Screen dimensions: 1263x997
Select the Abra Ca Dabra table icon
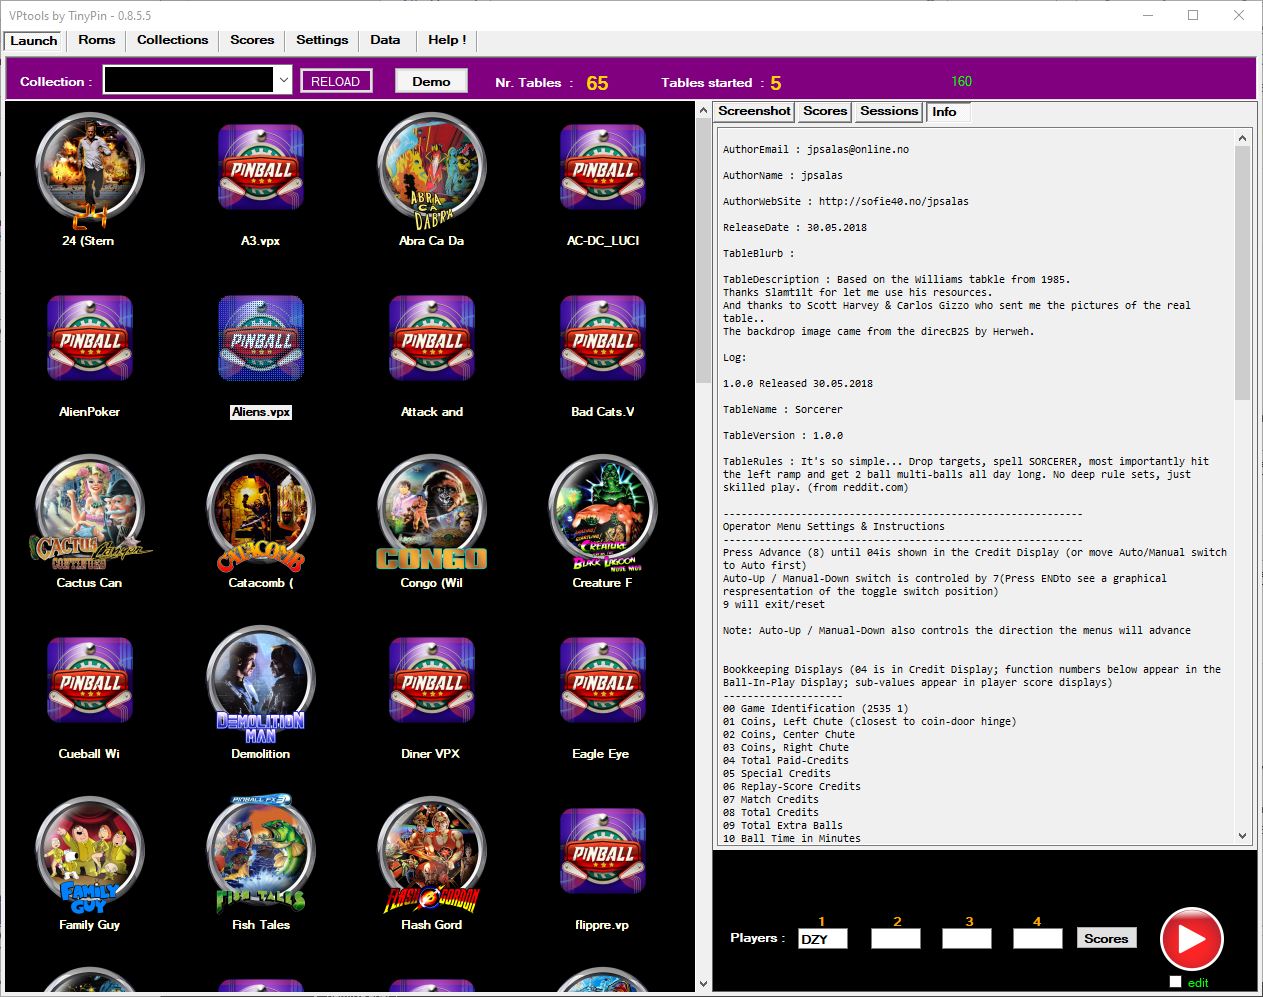pyautogui.click(x=431, y=168)
